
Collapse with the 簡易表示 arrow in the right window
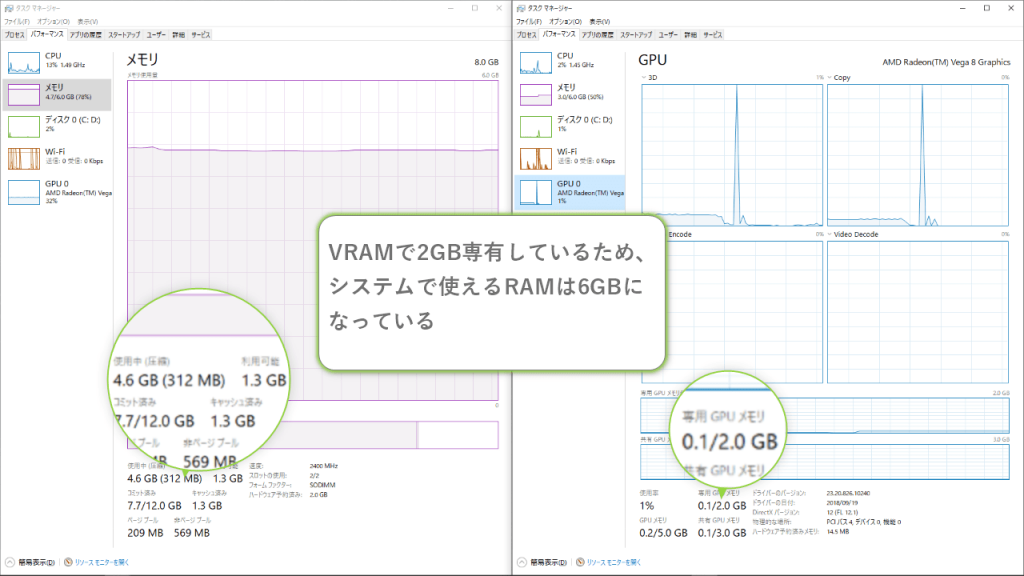tap(522, 562)
